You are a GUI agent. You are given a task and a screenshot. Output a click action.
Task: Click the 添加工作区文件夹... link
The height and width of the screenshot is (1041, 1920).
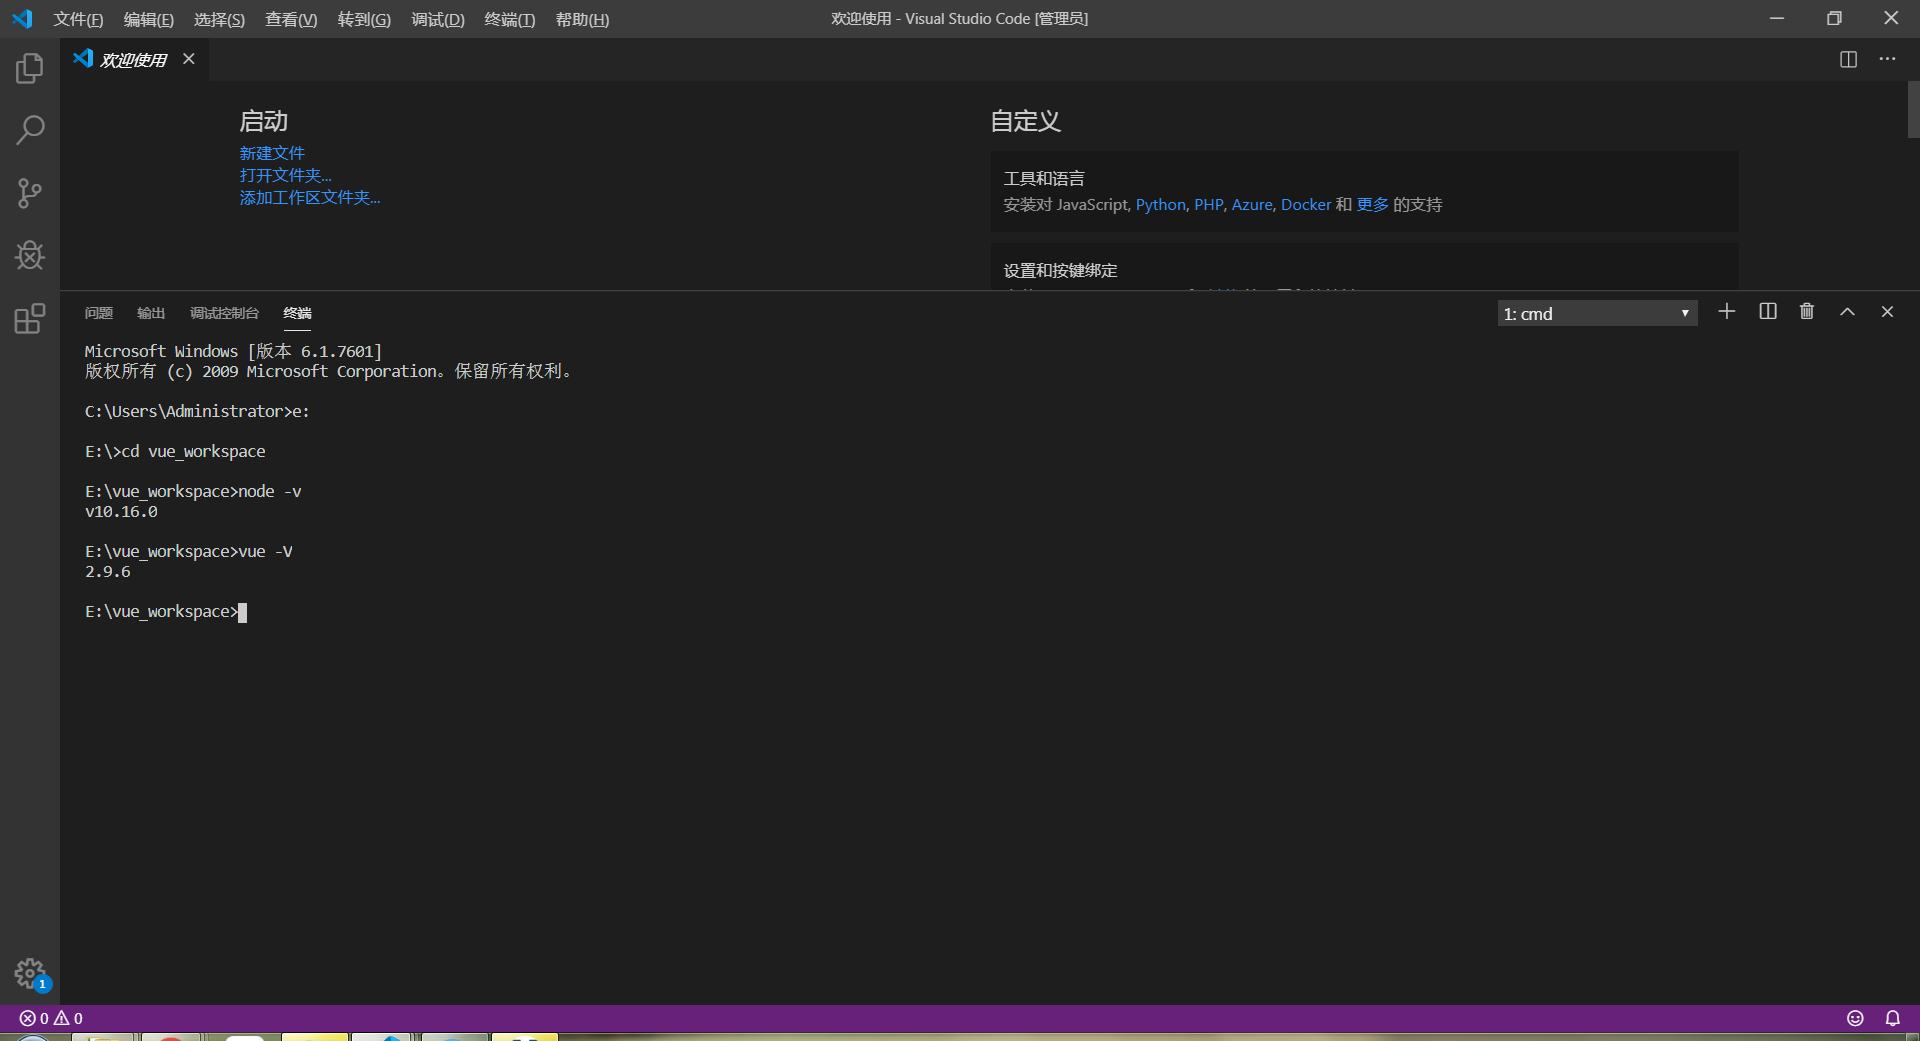[310, 198]
